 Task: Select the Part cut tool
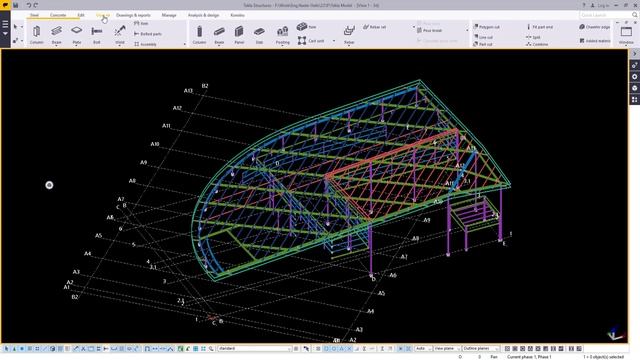pos(483,44)
